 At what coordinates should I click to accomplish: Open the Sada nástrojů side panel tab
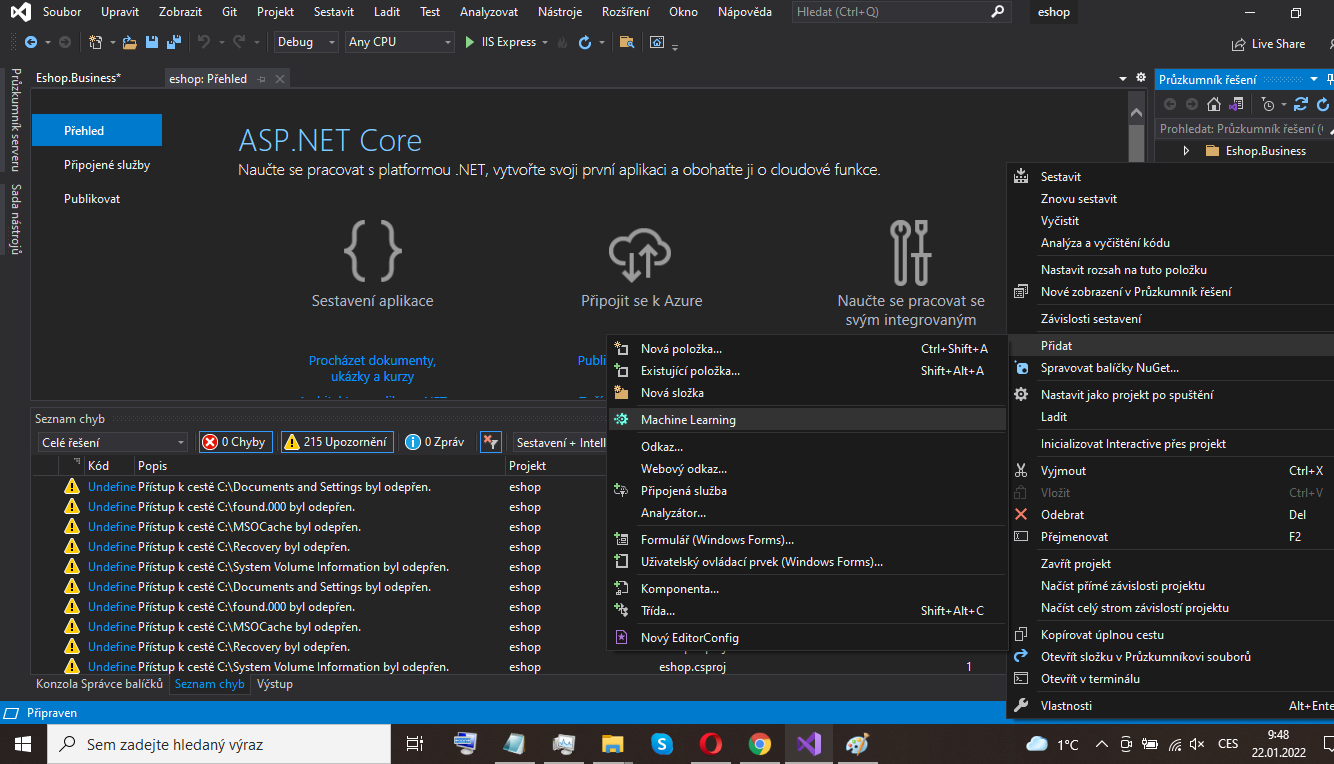point(15,219)
